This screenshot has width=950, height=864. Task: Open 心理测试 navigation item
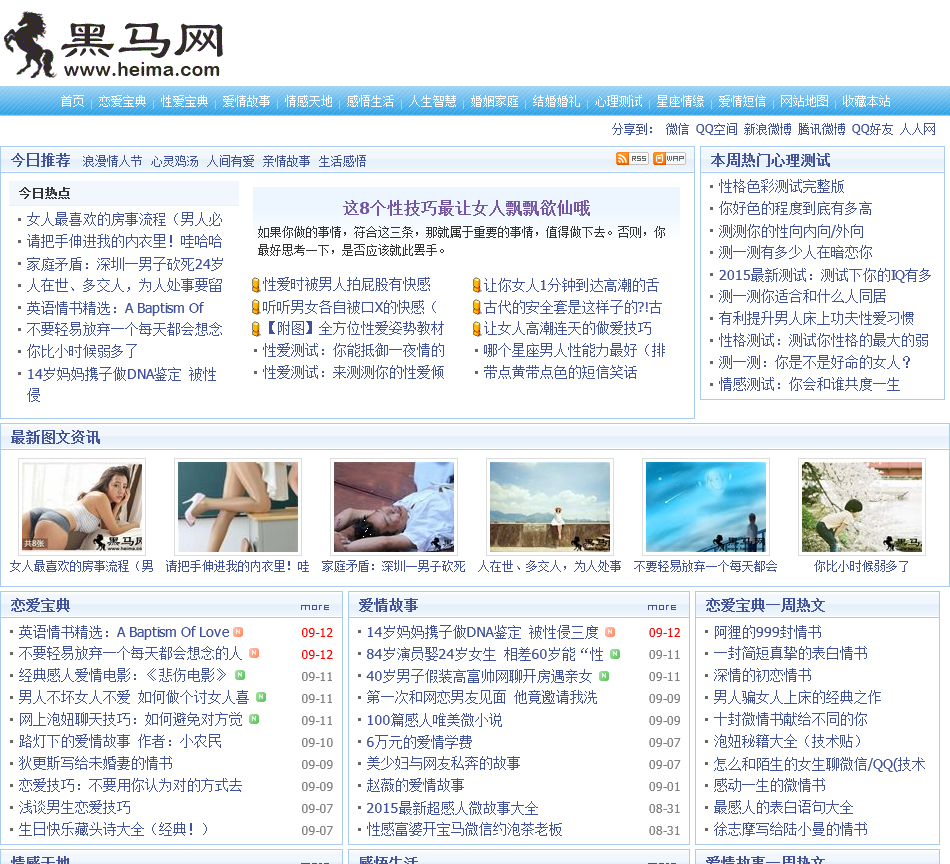[x=618, y=101]
